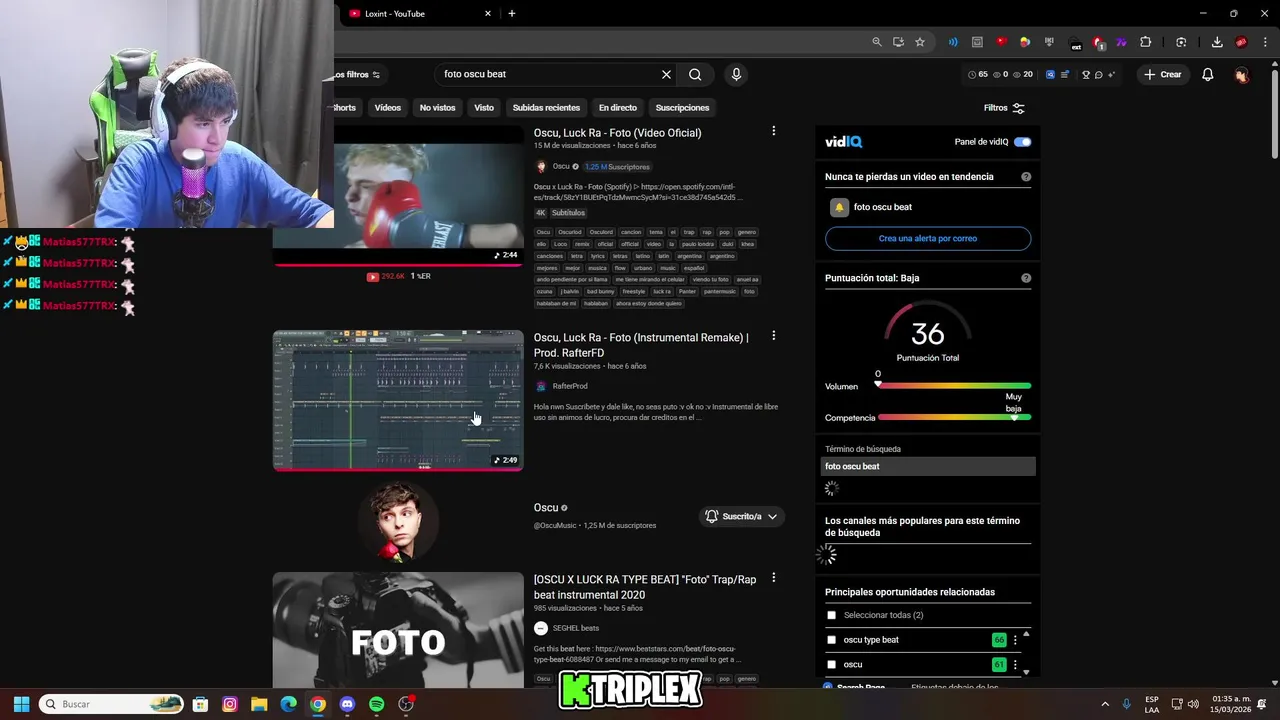Open the RafterProd channel link
The image size is (1280, 720).
[x=570, y=386]
